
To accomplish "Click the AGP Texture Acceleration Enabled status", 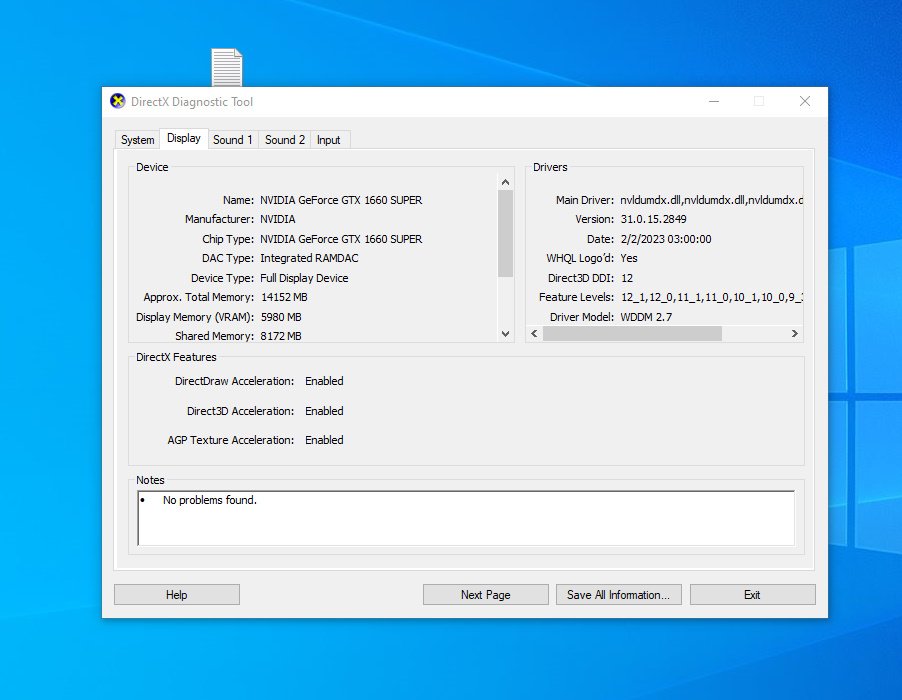I will coord(324,440).
